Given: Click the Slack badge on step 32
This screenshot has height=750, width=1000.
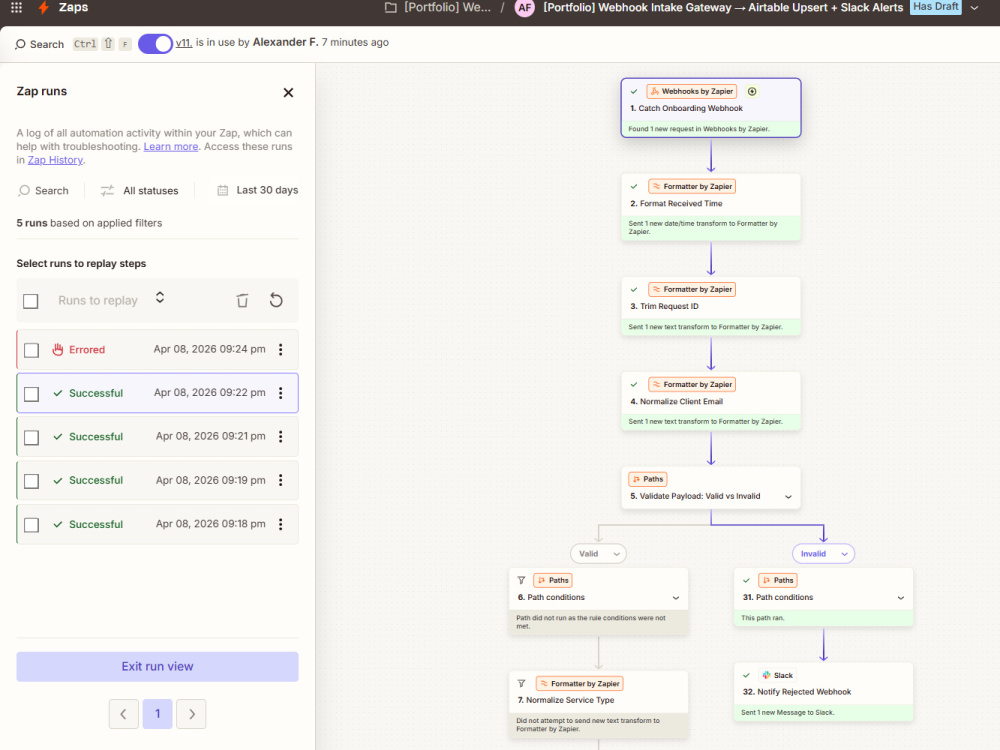Looking at the screenshot, I should point(777,675).
